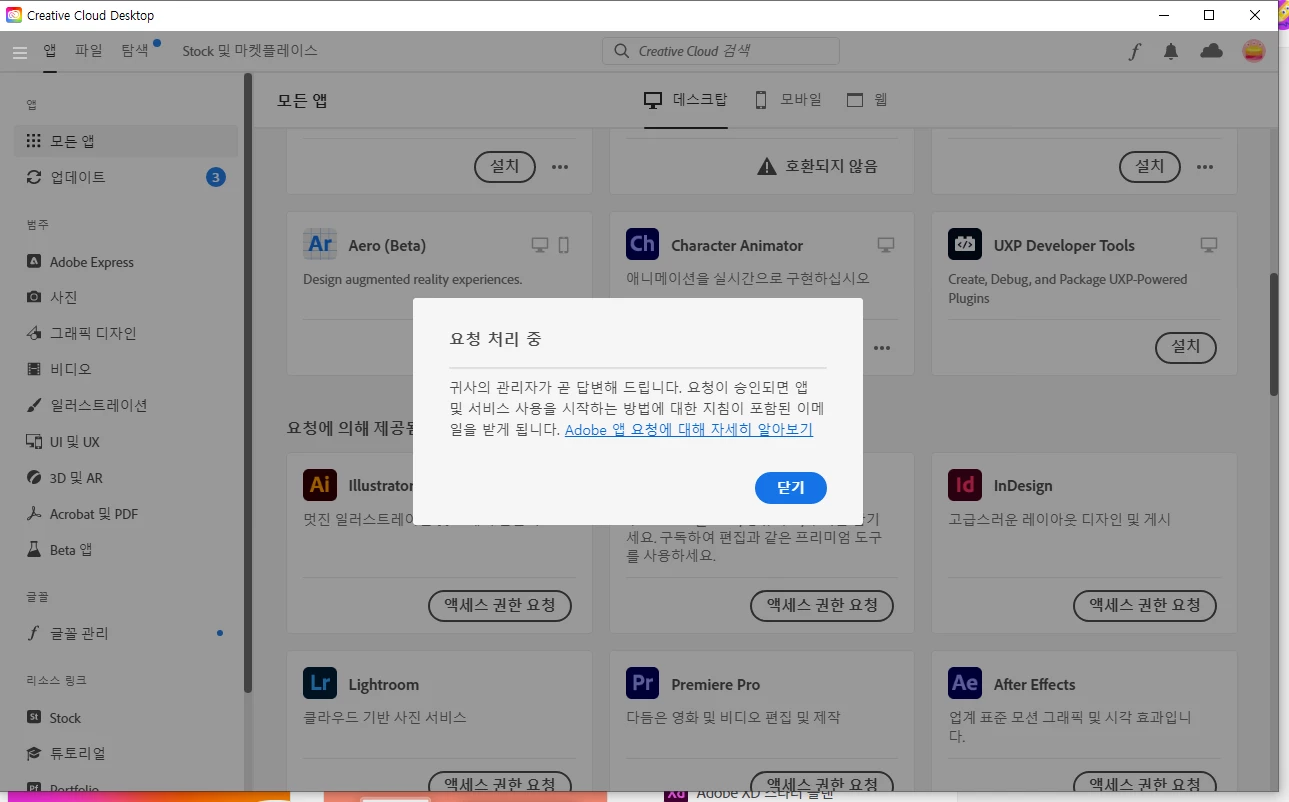
Task: Click 액세스 권한 요청 for InDesign
Action: 1145,605
